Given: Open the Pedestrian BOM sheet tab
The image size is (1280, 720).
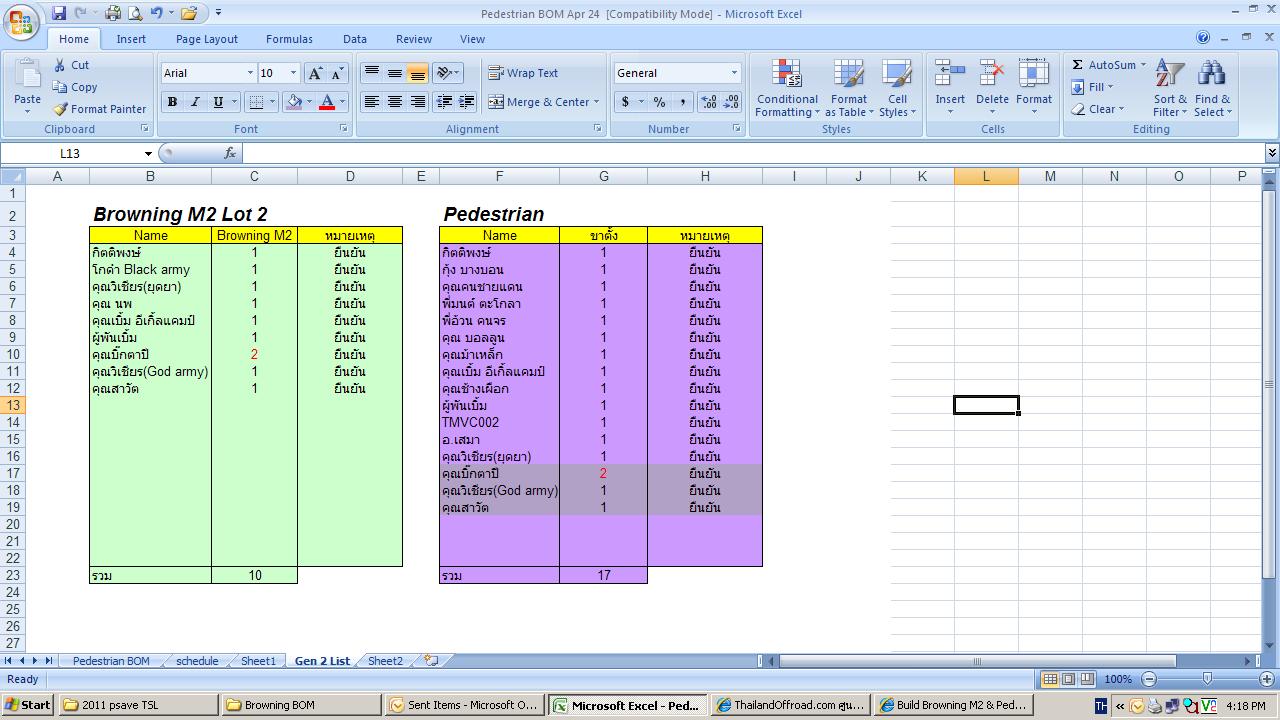Looking at the screenshot, I should pyautogui.click(x=111, y=661).
